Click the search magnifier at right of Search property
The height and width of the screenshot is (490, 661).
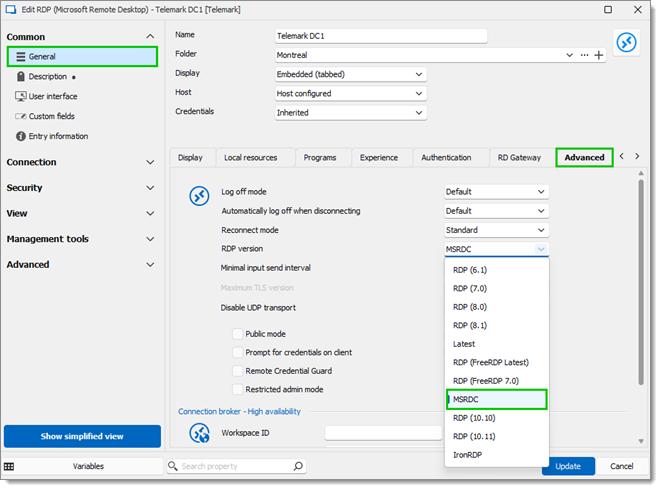[298, 466]
